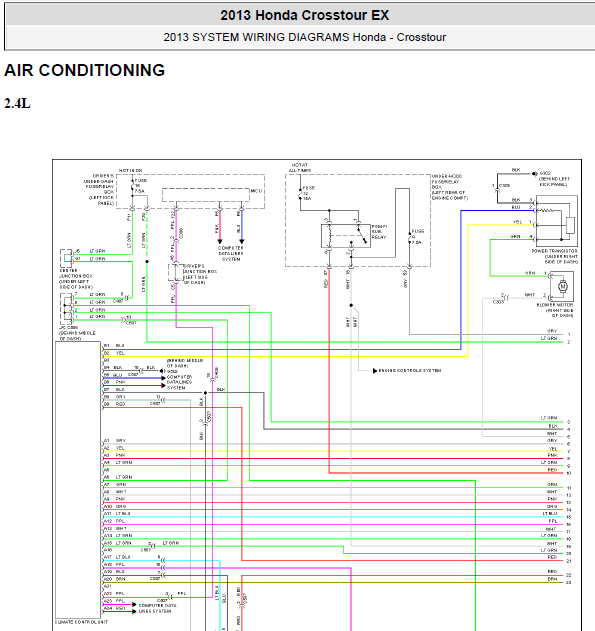Click pin A19 BLU on climate unit

coord(115,571)
